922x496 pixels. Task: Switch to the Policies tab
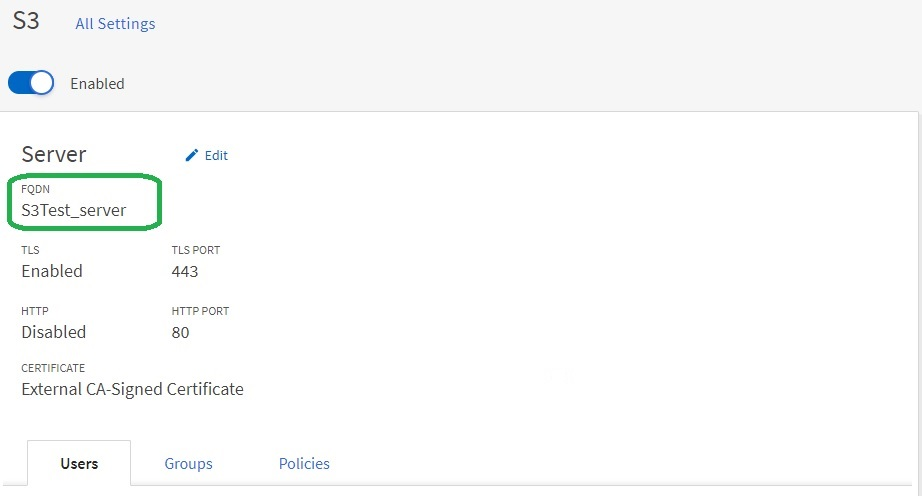(304, 464)
